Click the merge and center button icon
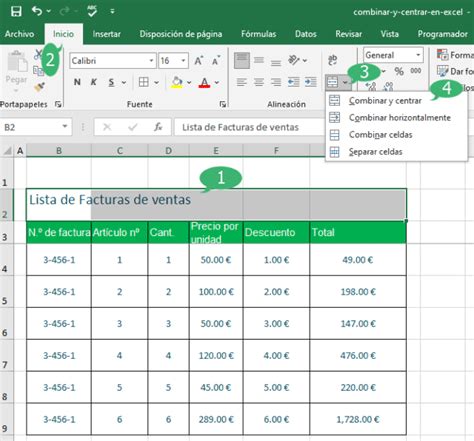Image resolution: width=474 pixels, height=441 pixels. [x=333, y=82]
